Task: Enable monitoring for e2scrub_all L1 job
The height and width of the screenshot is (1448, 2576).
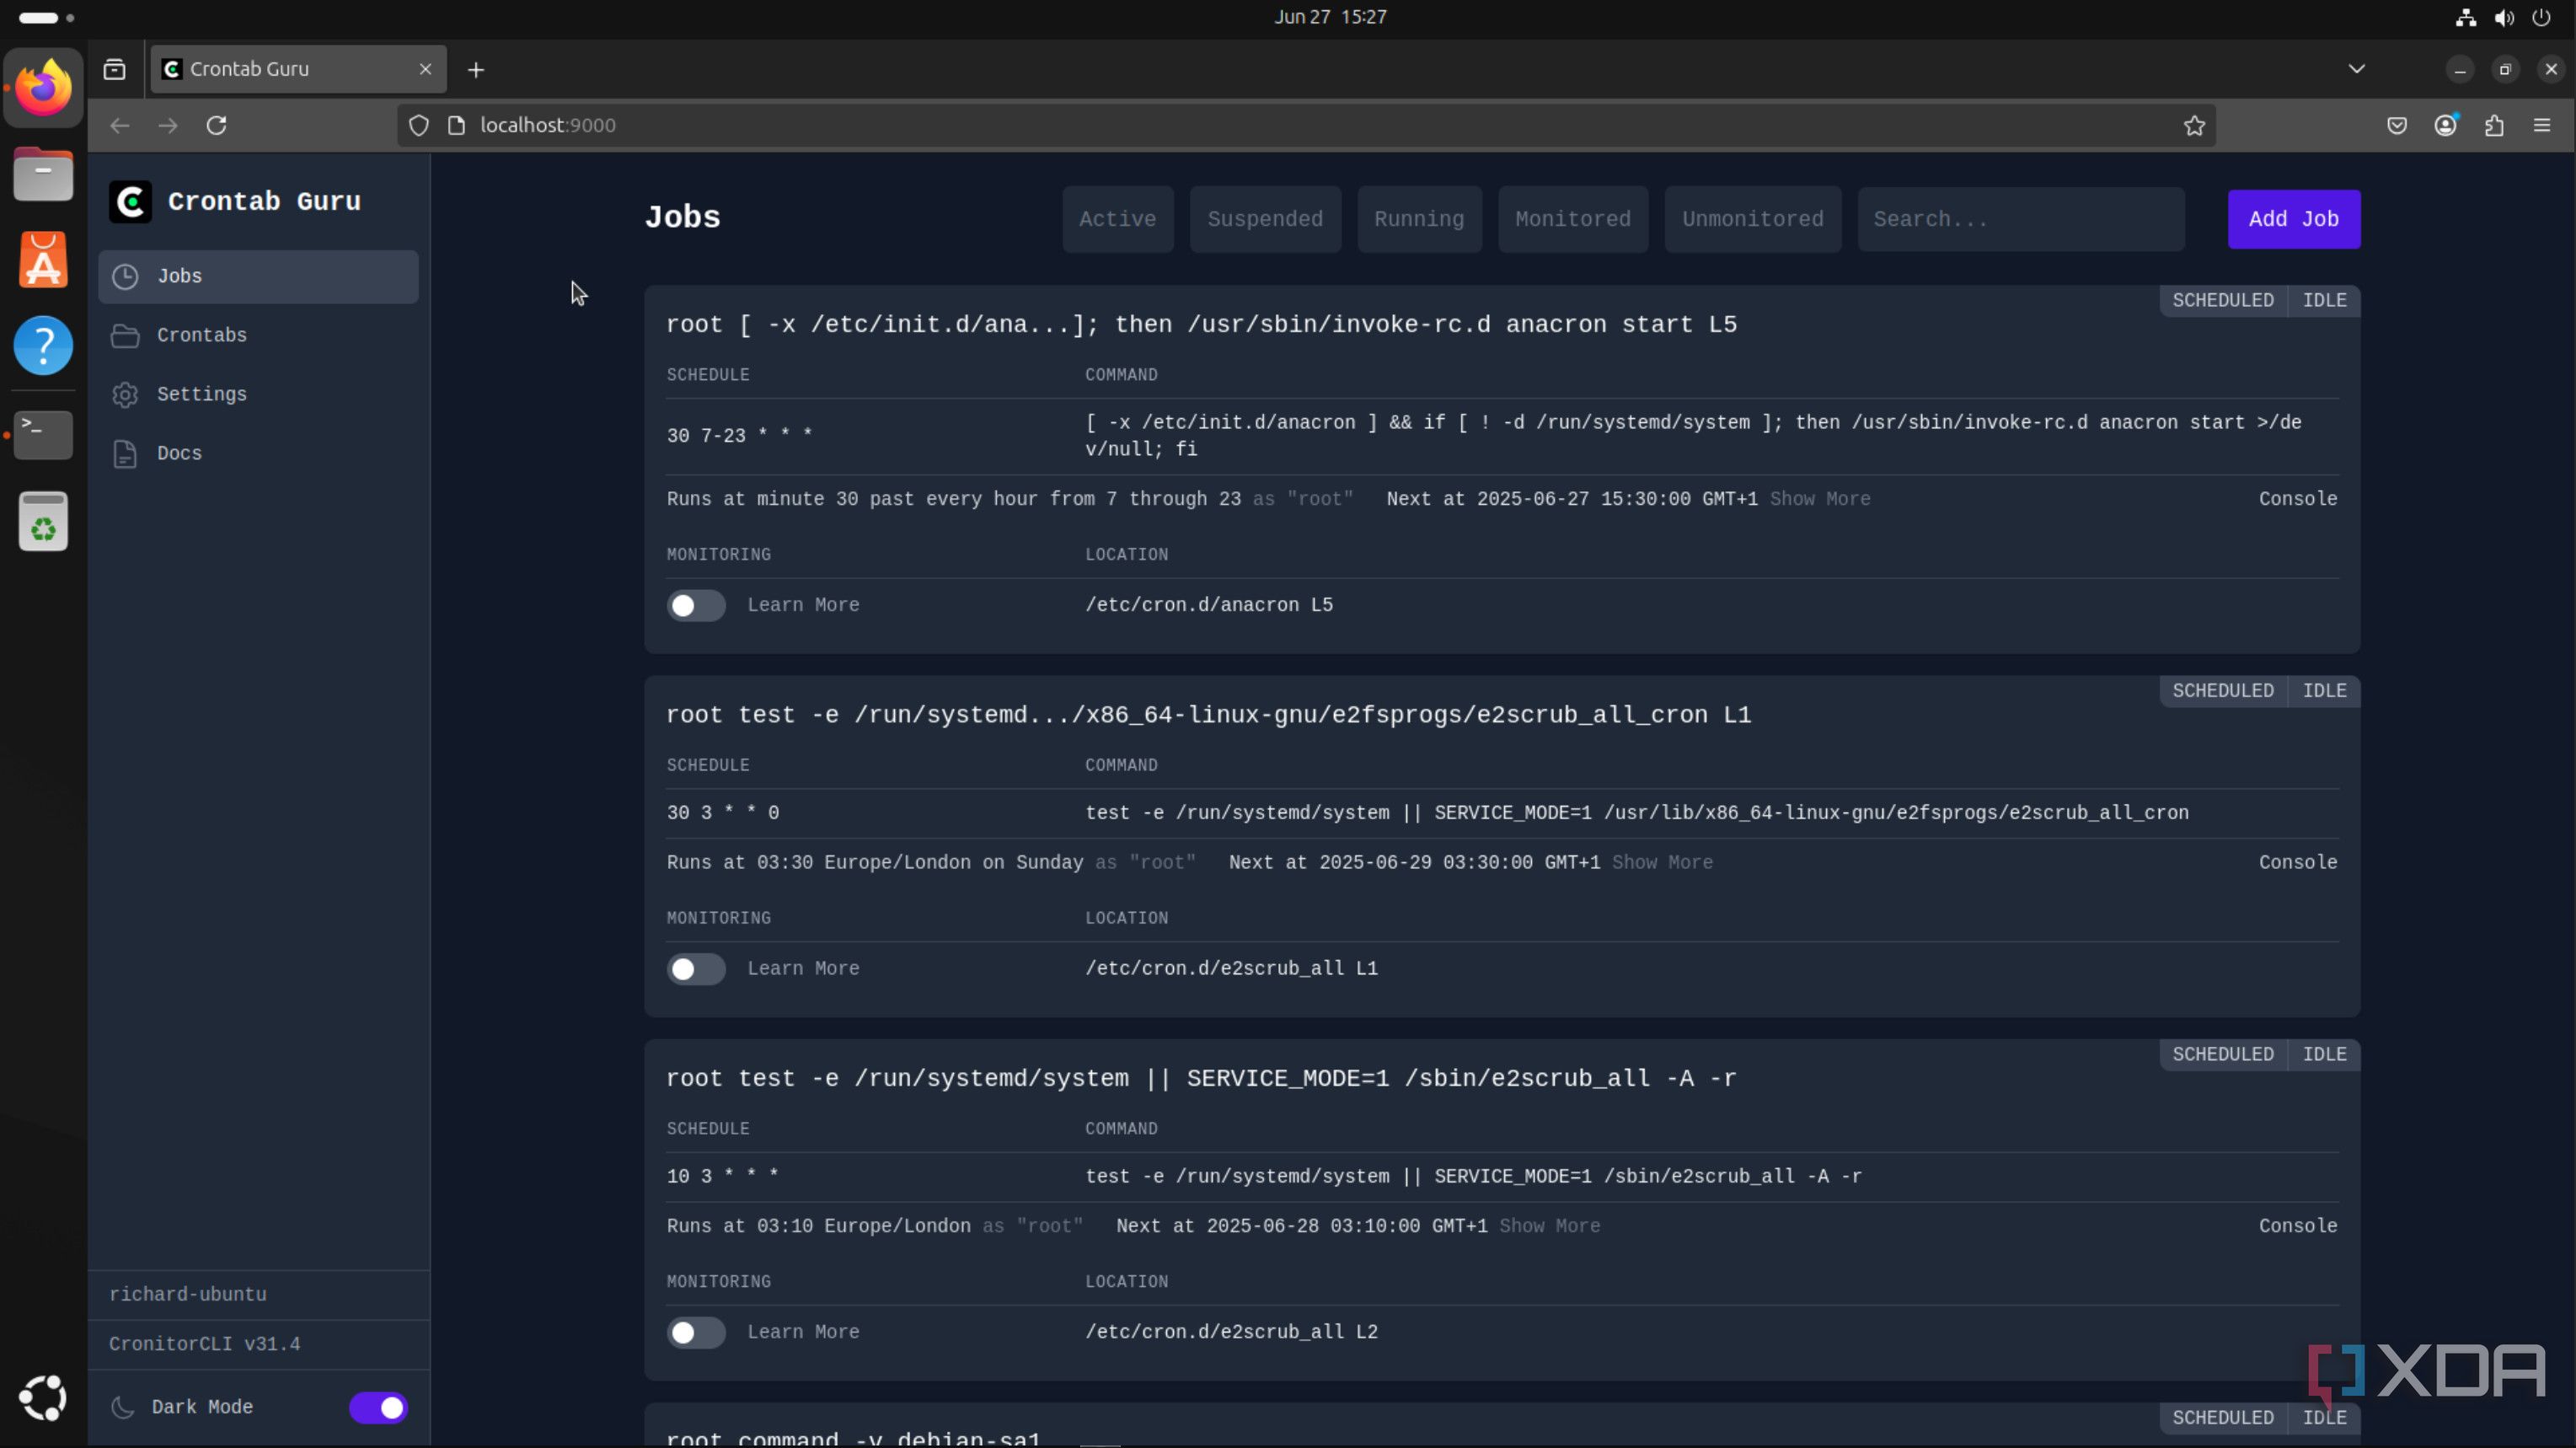Action: tap(696, 969)
